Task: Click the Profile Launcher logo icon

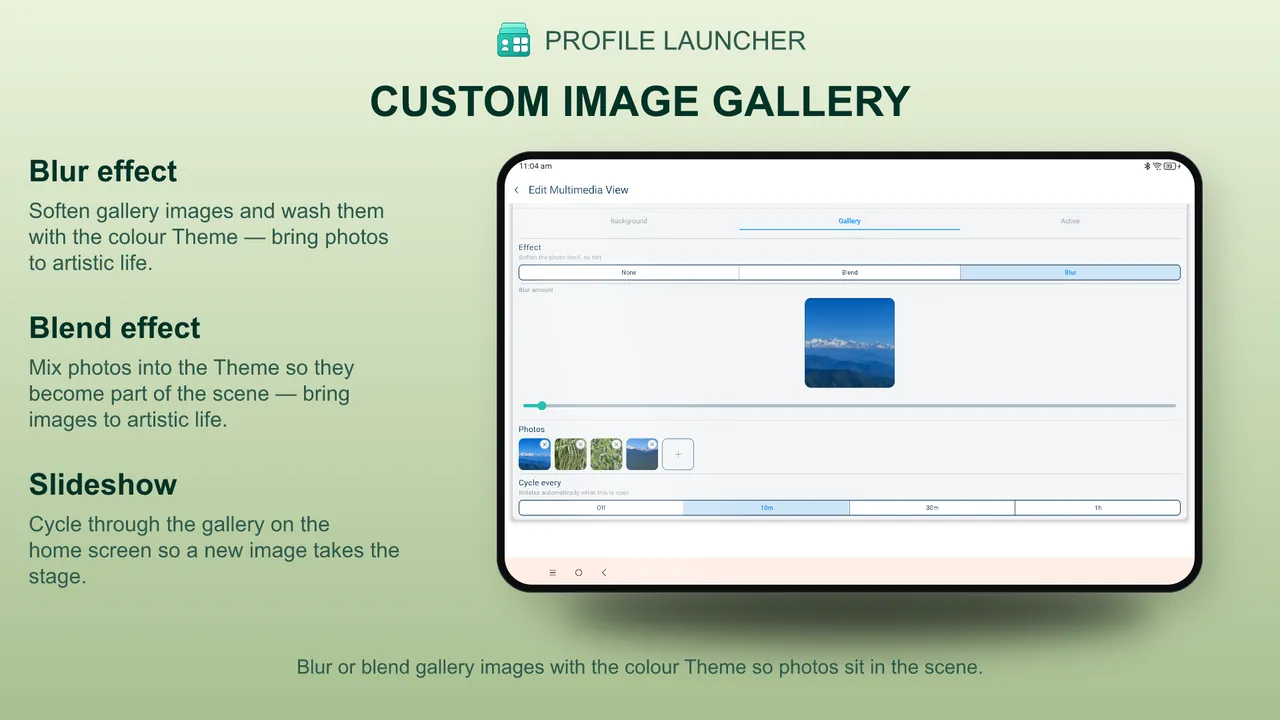Action: pyautogui.click(x=514, y=40)
